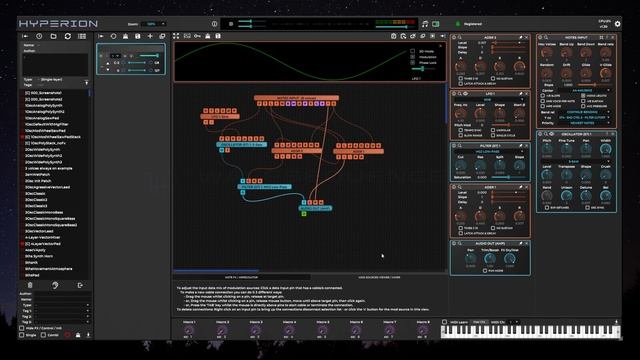Click the Macro 1 knob
Viewport: 640px width, 360px height.
coord(189,330)
